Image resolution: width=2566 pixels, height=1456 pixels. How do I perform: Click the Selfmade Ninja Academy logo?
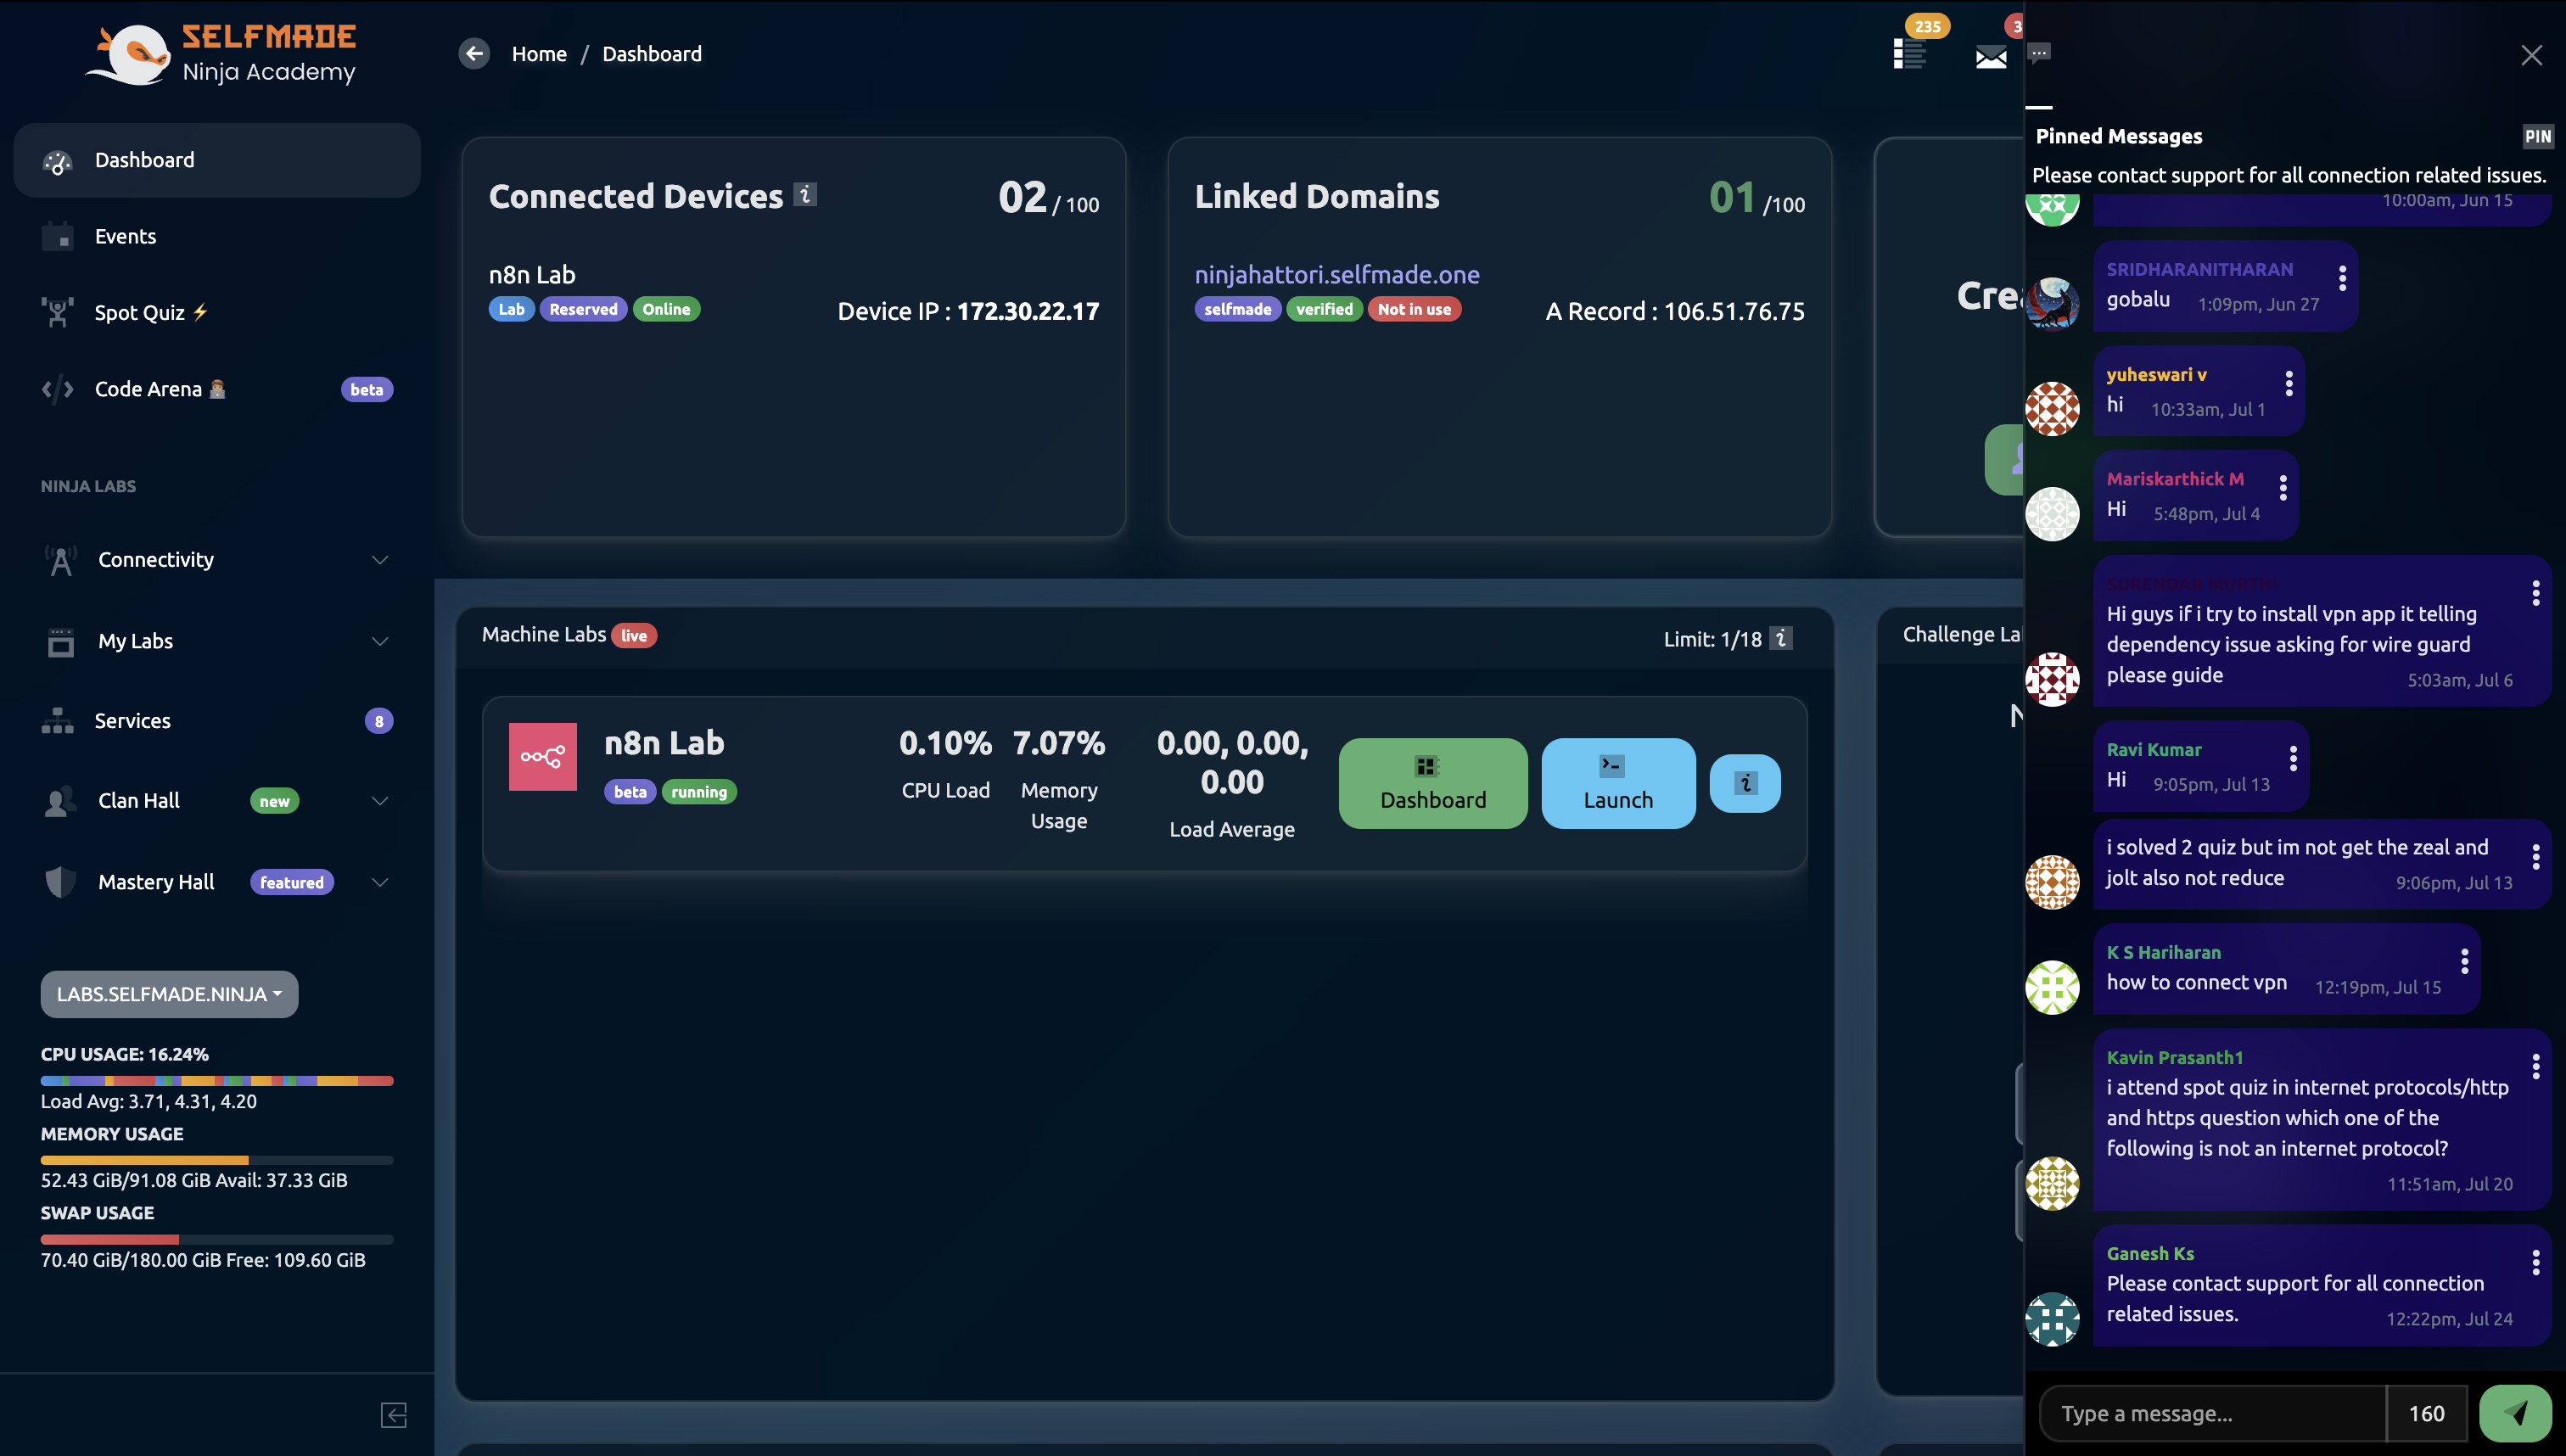221,54
